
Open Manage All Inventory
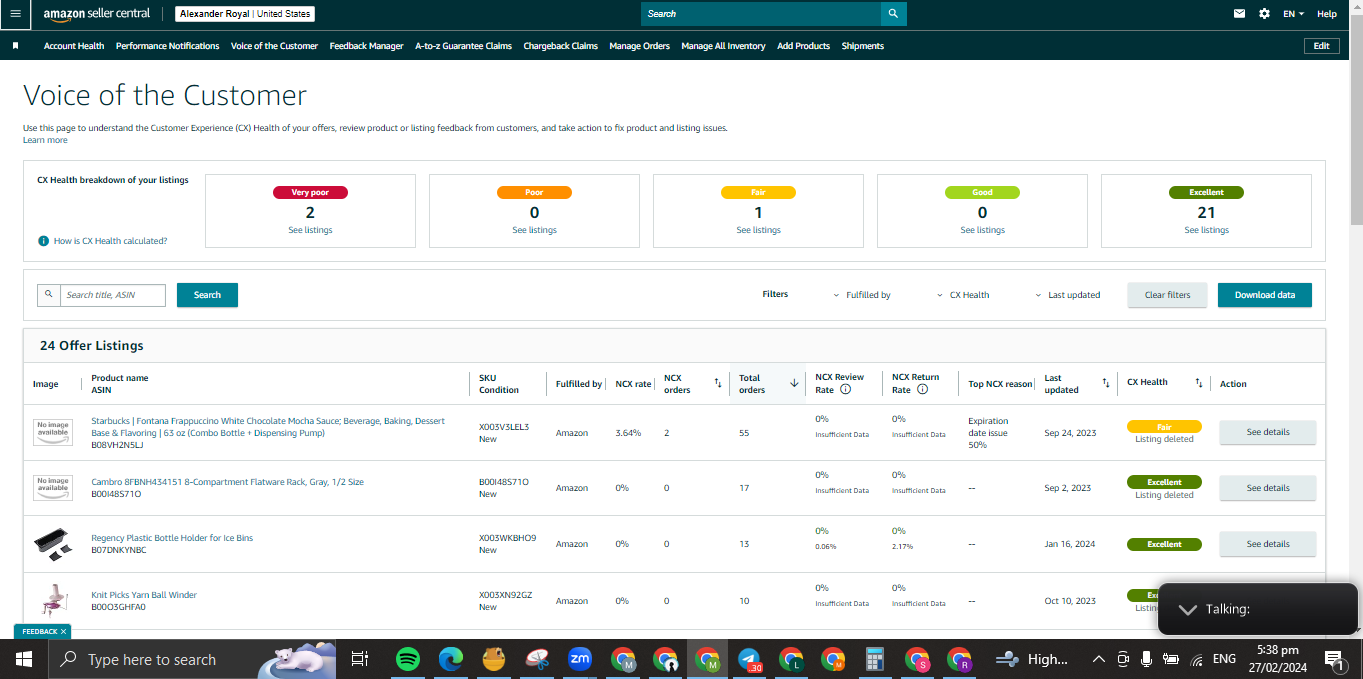tap(724, 46)
